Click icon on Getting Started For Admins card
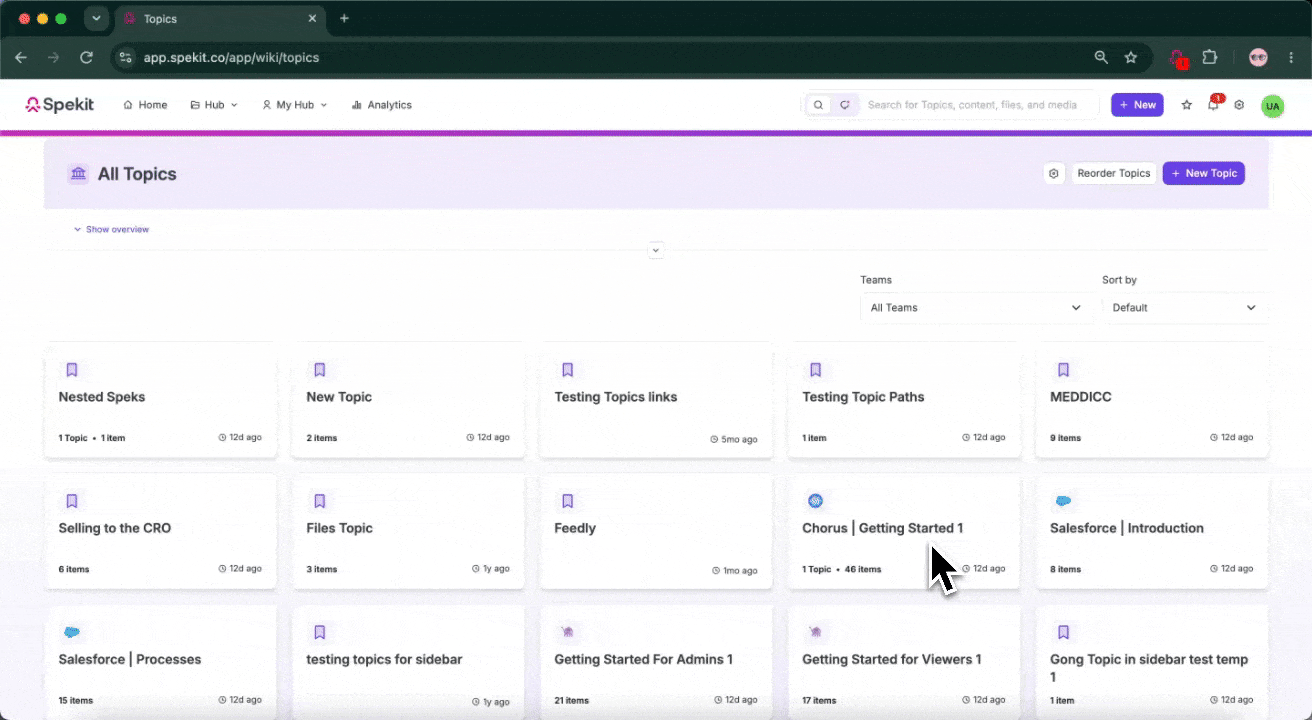Image resolution: width=1312 pixels, height=720 pixels. tap(568, 632)
